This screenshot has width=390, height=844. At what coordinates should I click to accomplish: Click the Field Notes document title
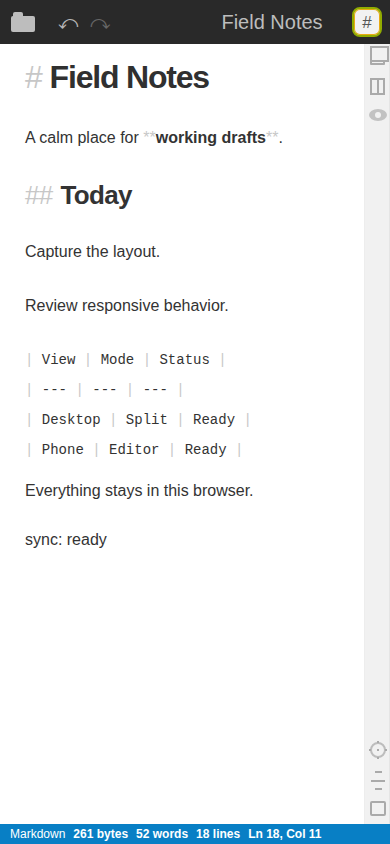click(x=272, y=23)
